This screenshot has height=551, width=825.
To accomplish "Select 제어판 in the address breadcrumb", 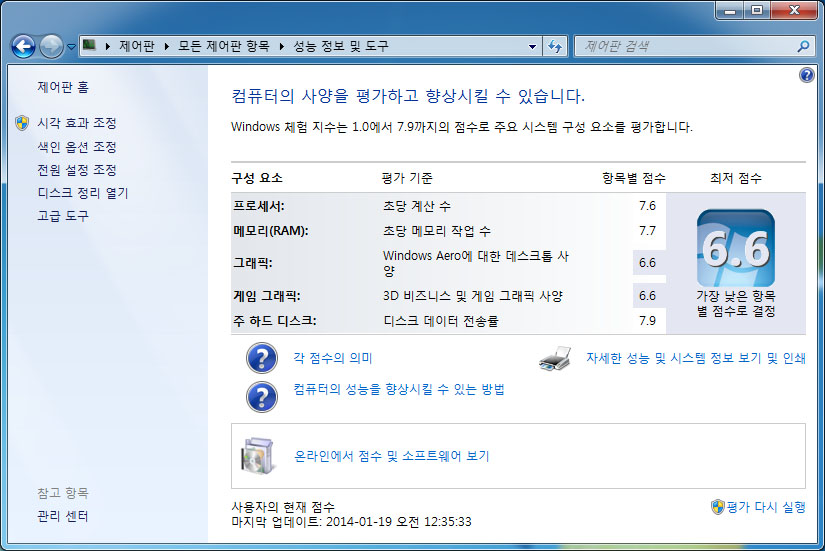I will point(137,46).
